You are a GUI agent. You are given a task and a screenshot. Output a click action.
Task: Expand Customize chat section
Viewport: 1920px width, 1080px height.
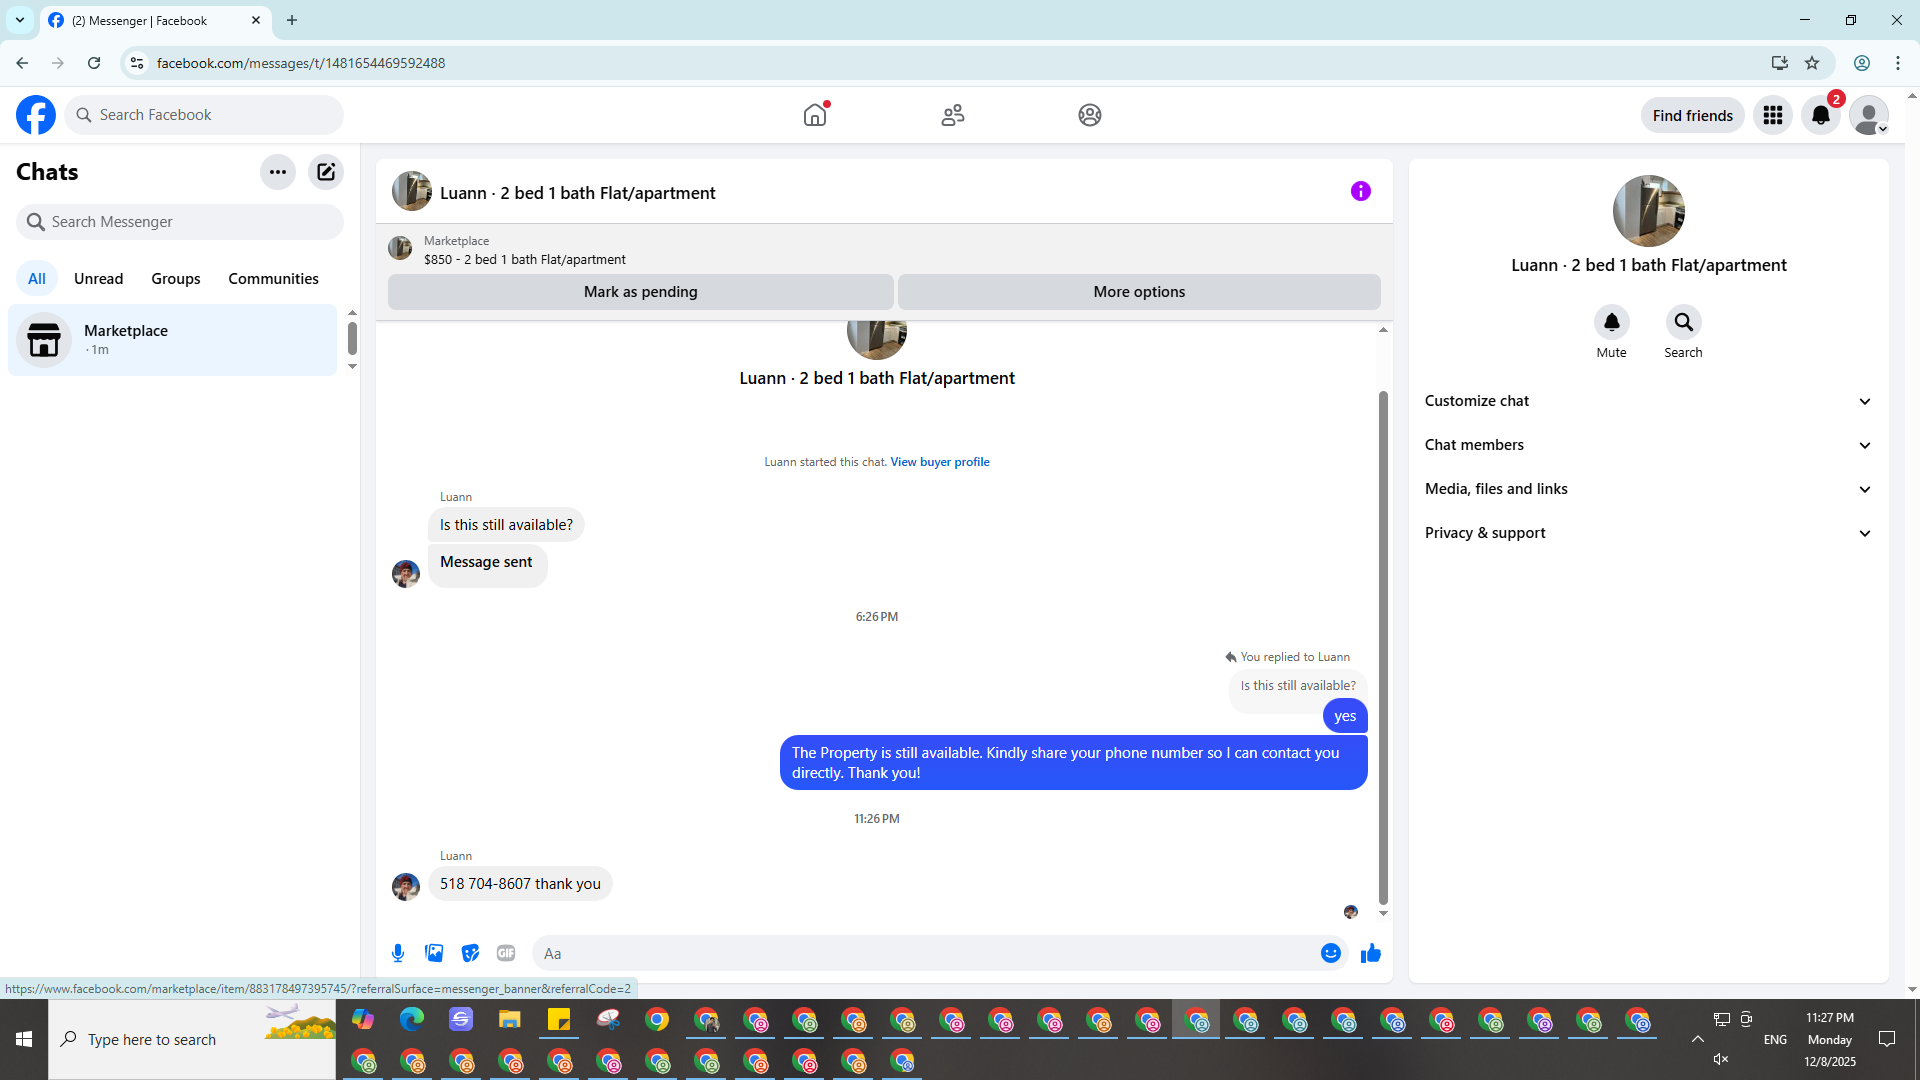(1648, 401)
